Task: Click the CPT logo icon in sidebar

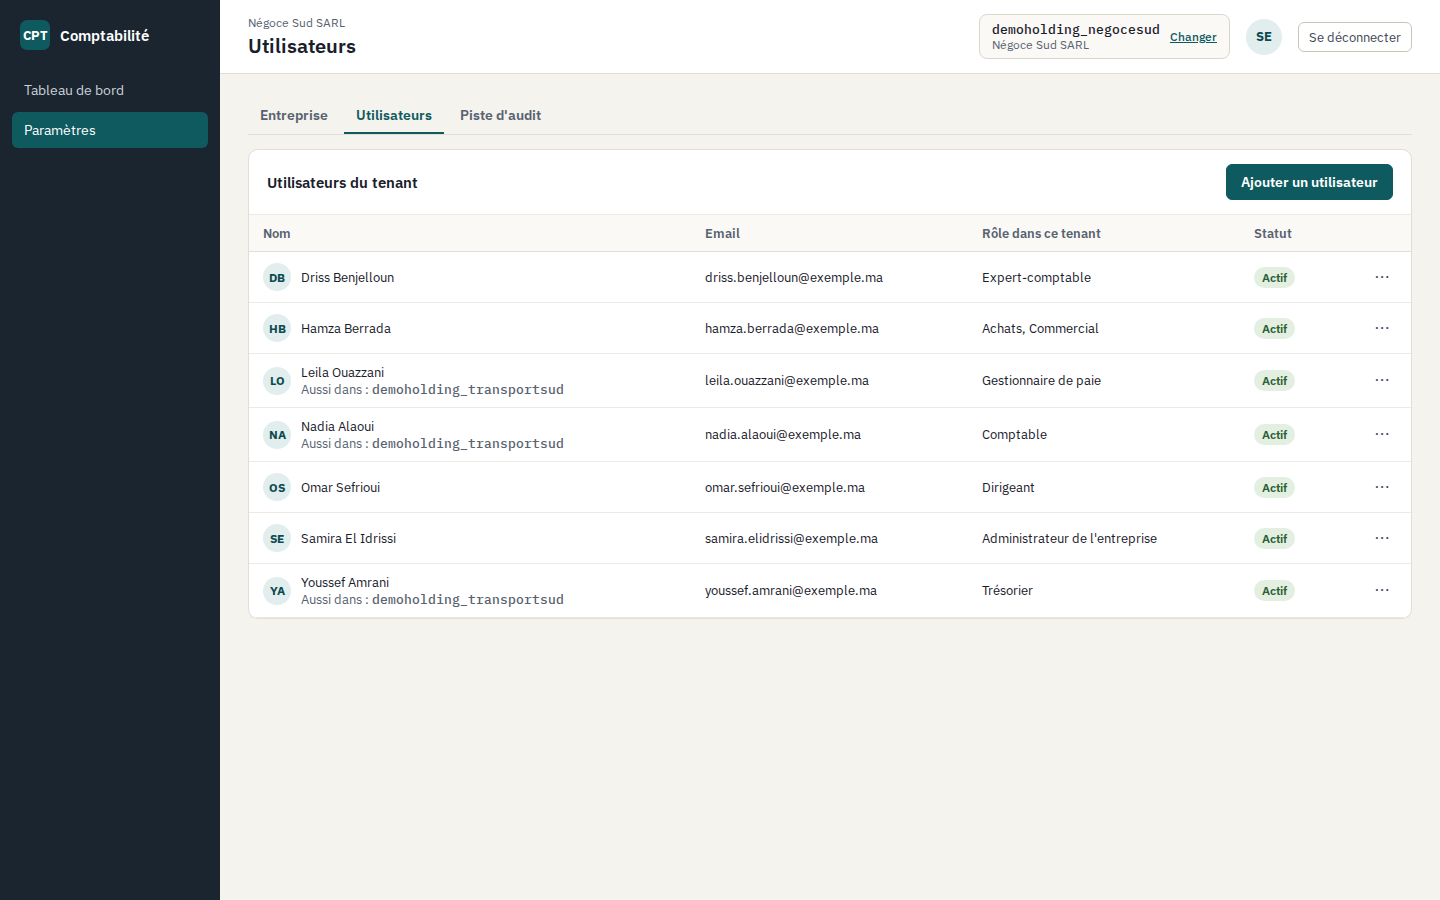Action: [35, 35]
